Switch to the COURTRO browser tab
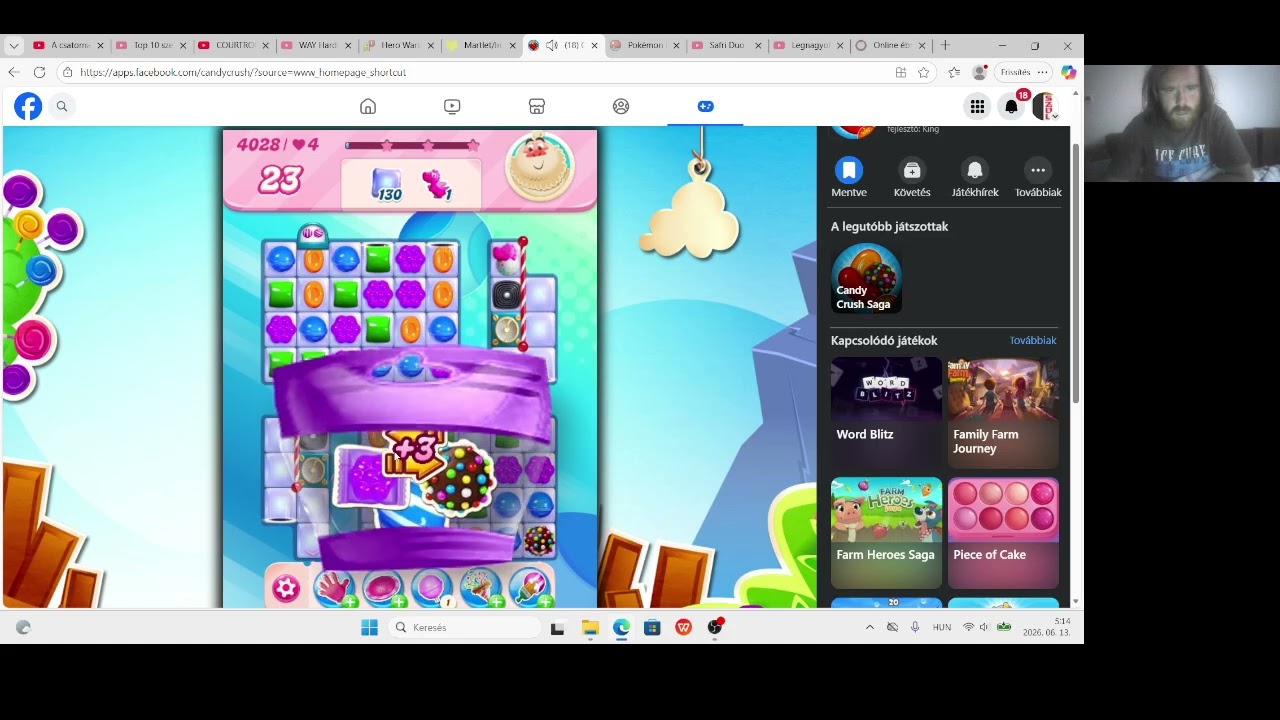The width and height of the screenshot is (1280, 720). pos(231,45)
